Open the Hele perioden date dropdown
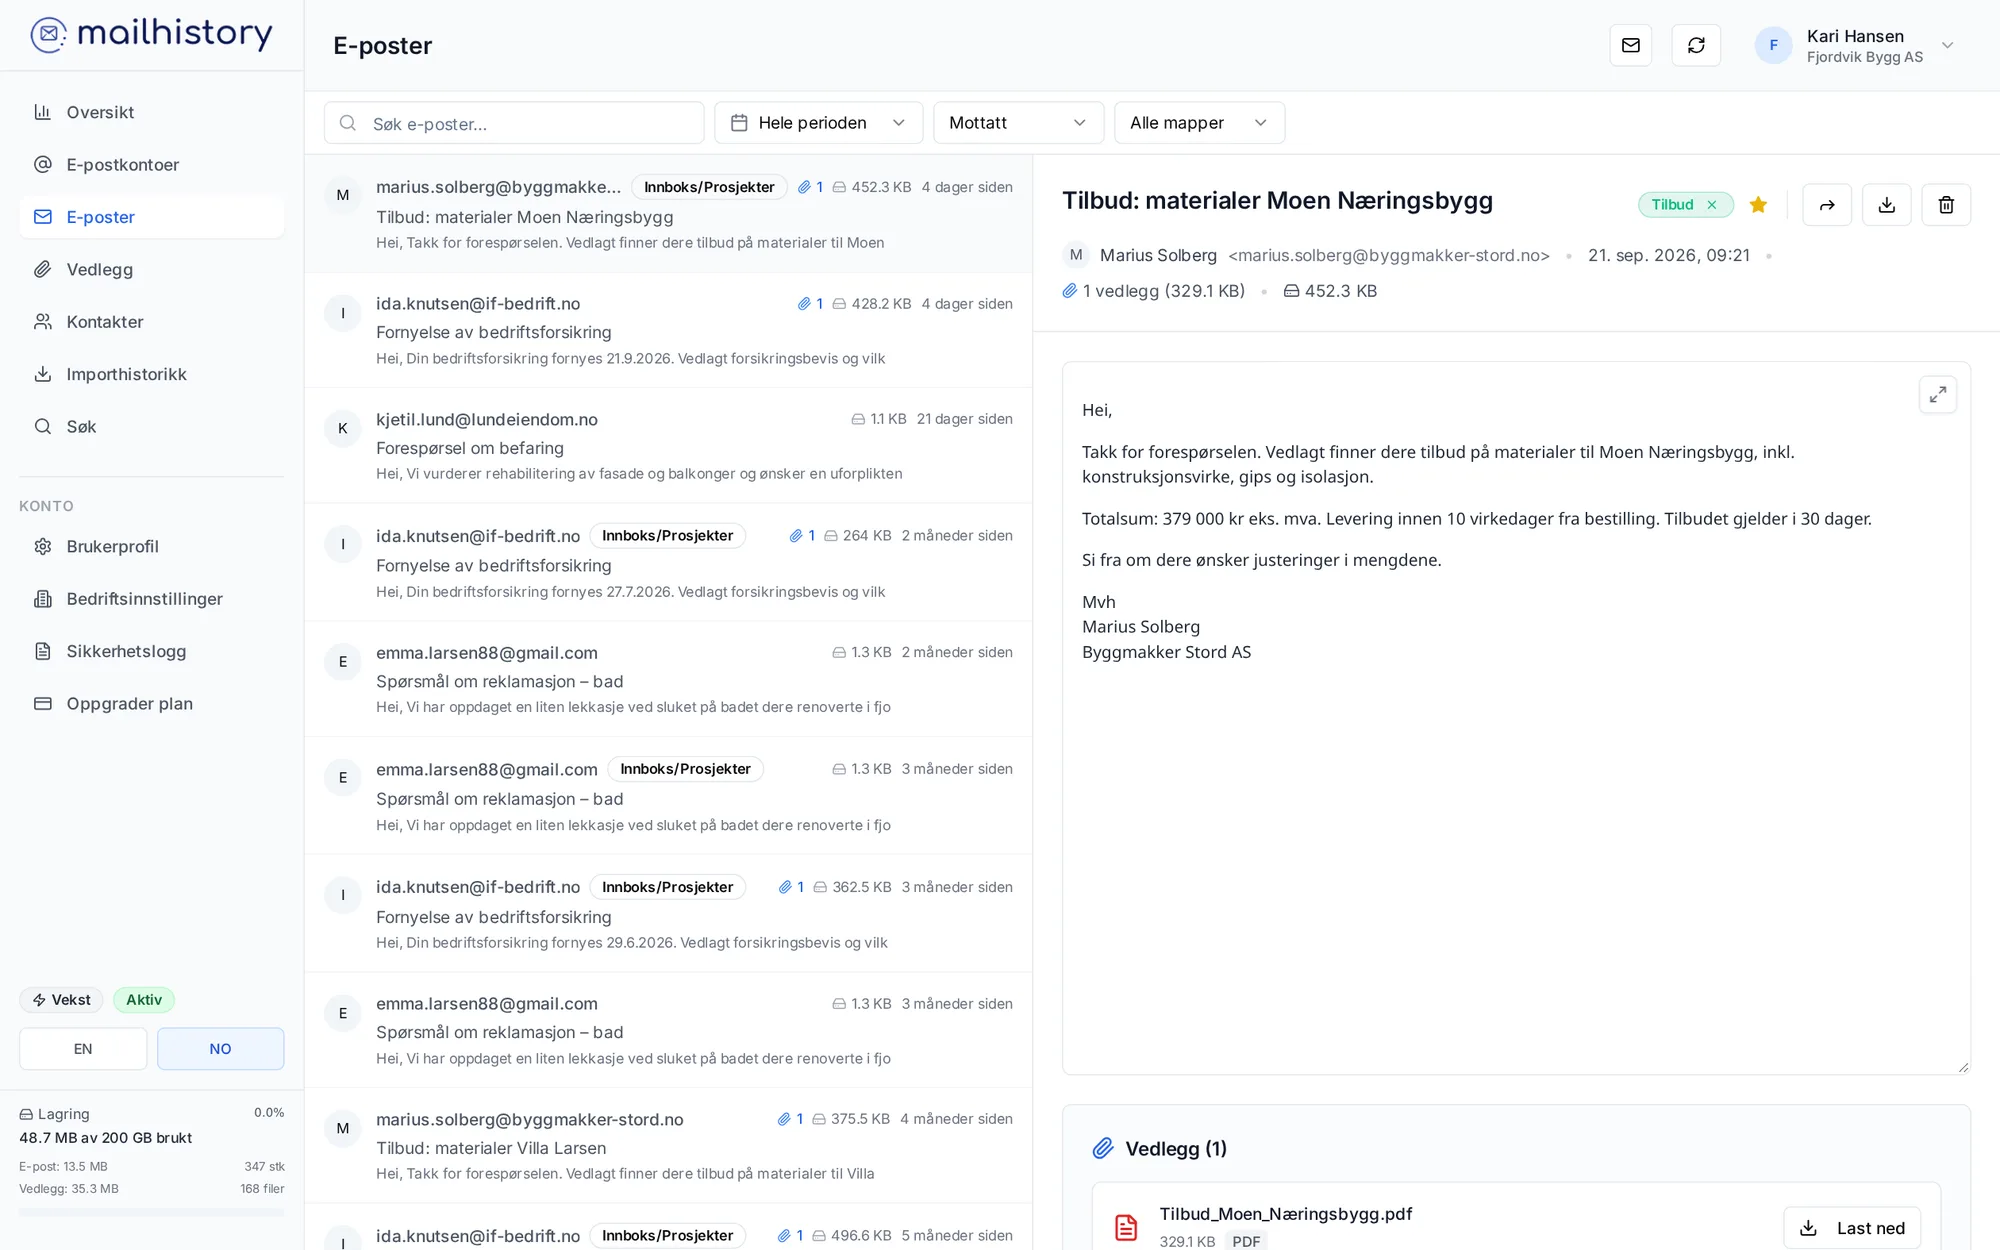Image resolution: width=2000 pixels, height=1250 pixels. click(x=819, y=123)
